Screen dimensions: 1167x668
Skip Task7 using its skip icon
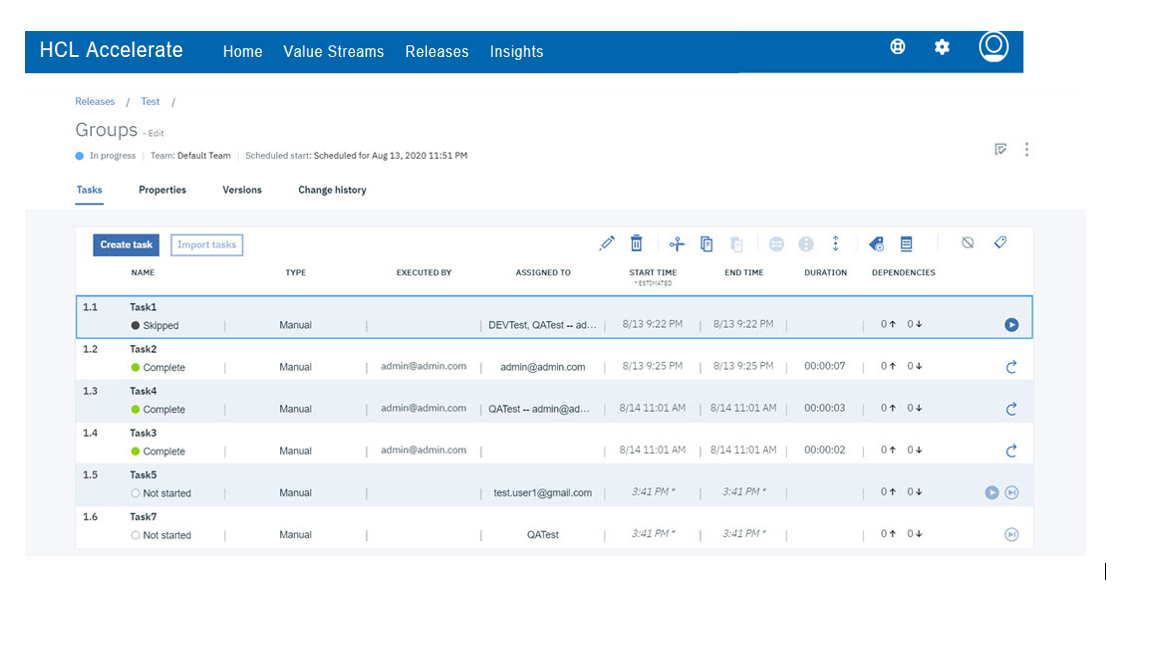pos(1011,533)
